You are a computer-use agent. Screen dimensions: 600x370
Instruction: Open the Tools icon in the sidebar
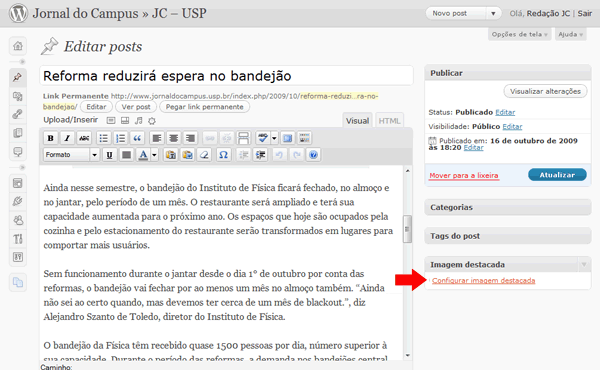coord(18,239)
